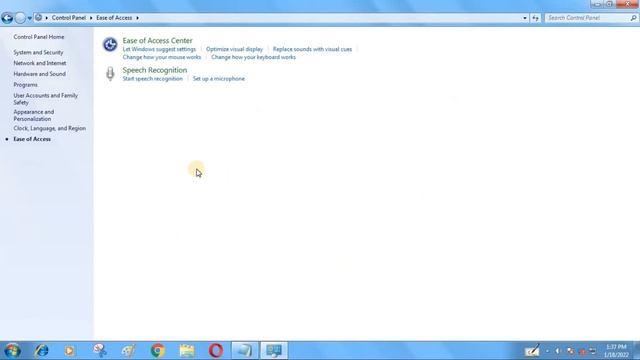Switch to the blue window taskbar button

click(244, 351)
